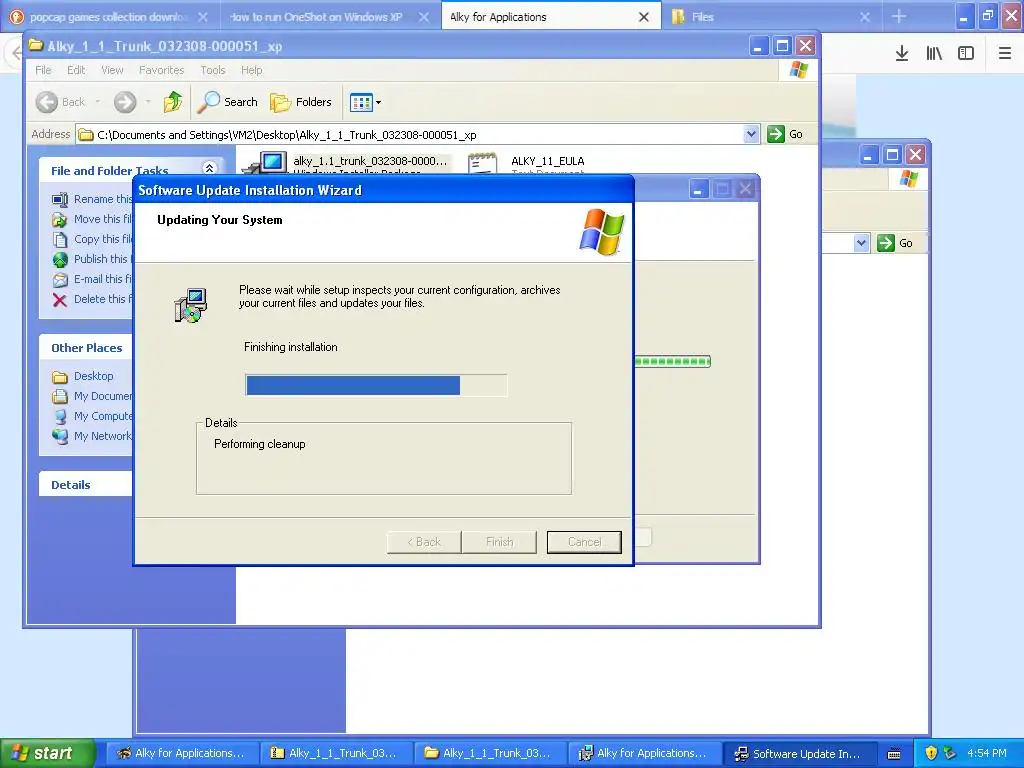1024x768 pixels.
Task: Toggle the browser sidebar icon
Action: coord(966,53)
